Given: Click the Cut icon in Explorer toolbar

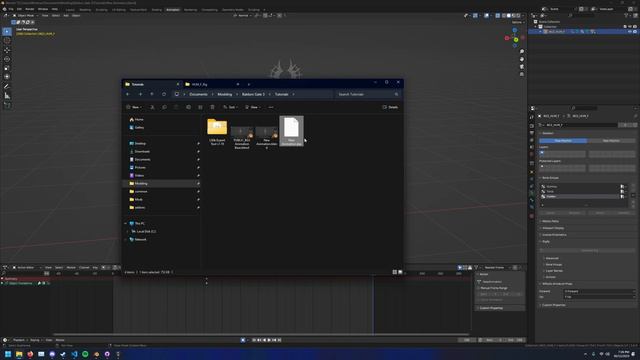Looking at the screenshot, I should coord(152,107).
